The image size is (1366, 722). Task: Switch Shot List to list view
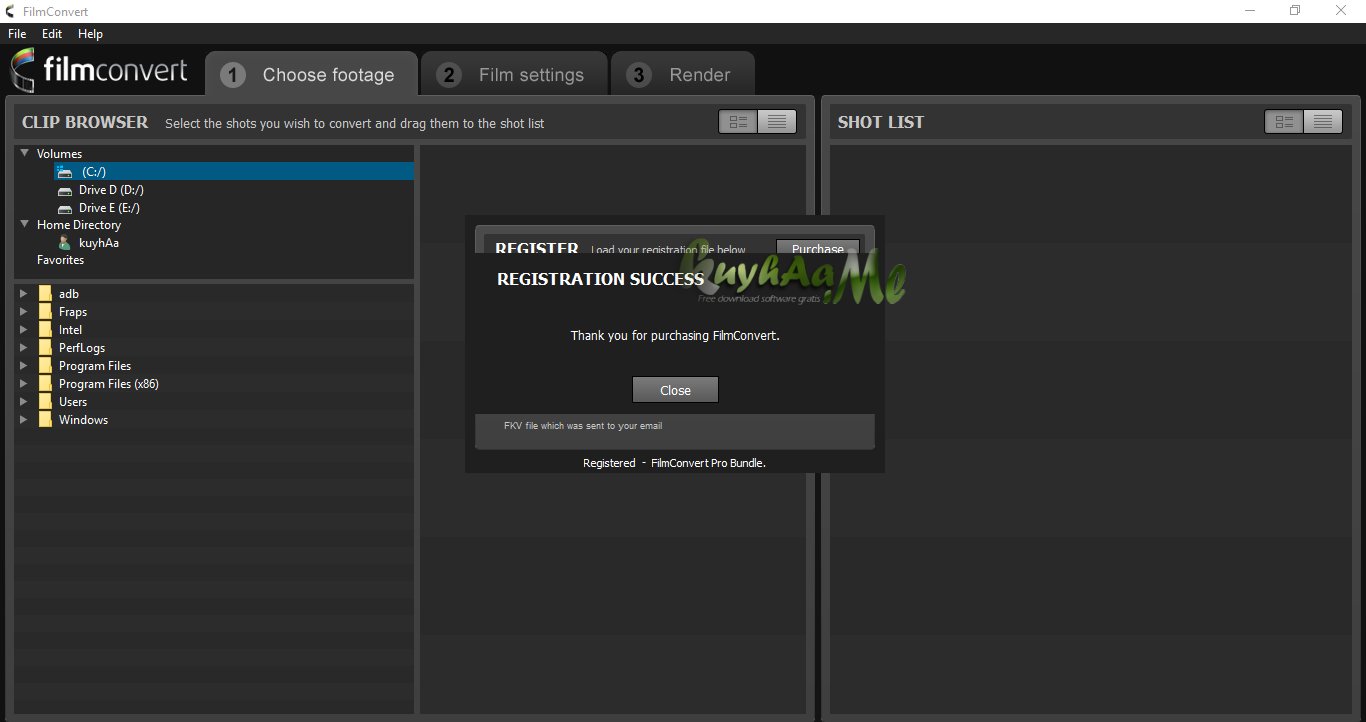1323,122
